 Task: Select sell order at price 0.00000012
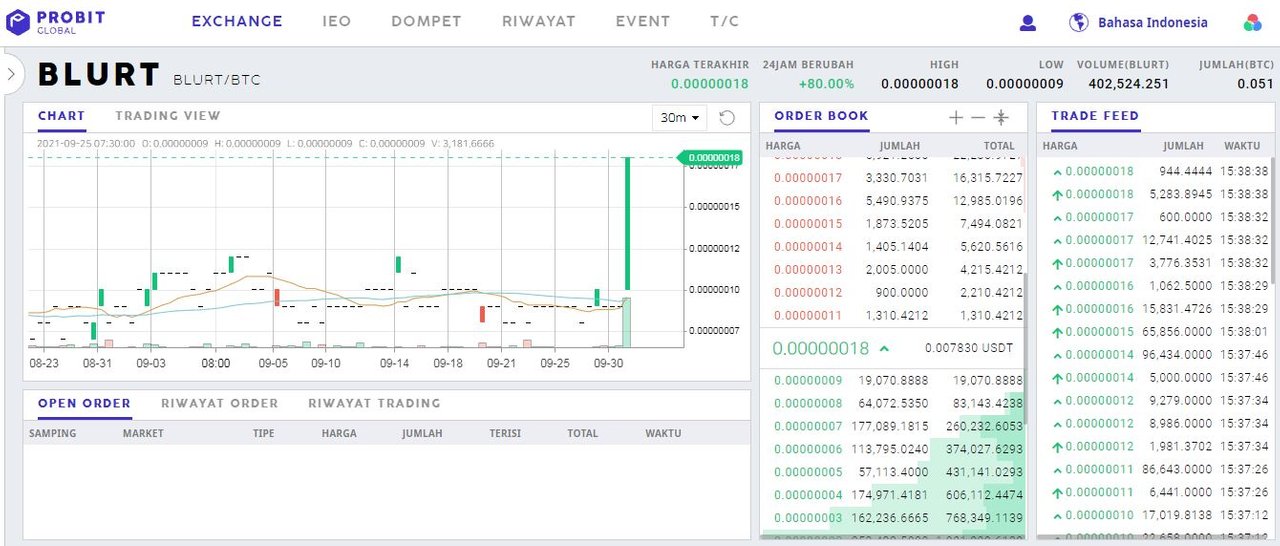tap(892, 293)
